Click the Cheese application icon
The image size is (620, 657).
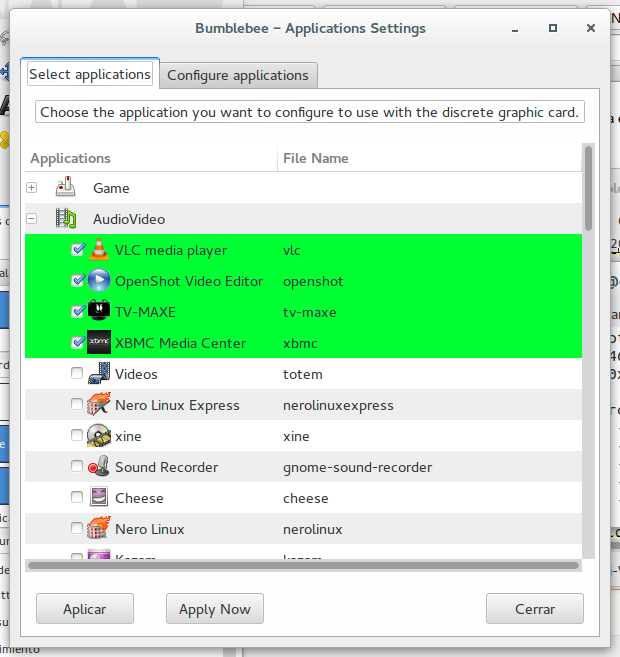tap(98, 498)
